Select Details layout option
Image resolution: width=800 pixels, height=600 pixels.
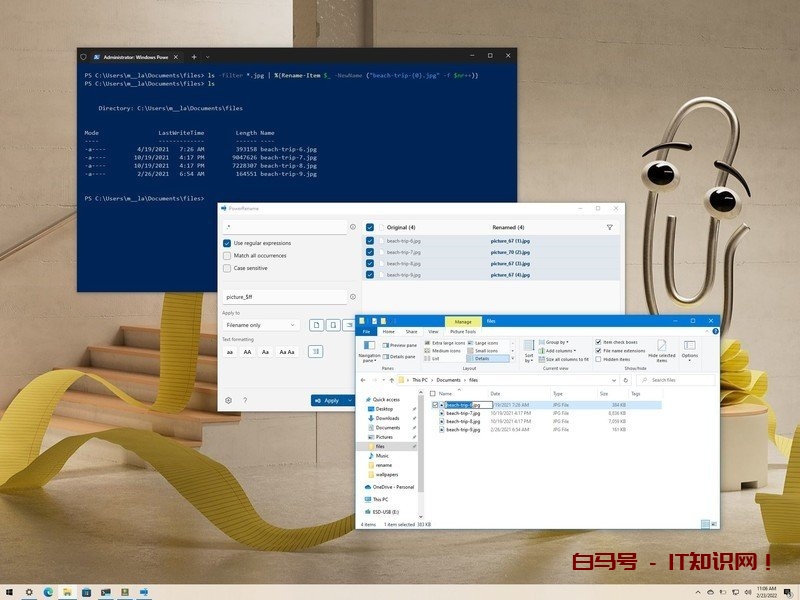point(482,358)
